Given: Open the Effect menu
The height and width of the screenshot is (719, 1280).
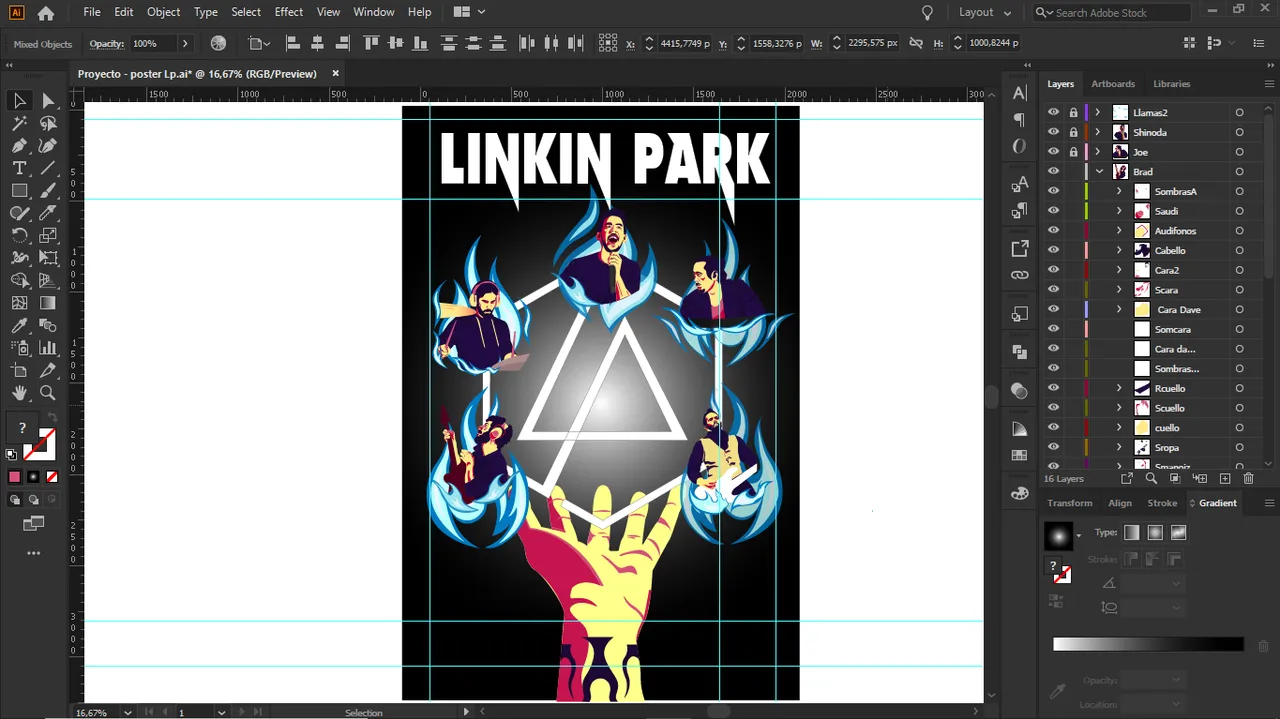Looking at the screenshot, I should 289,12.
